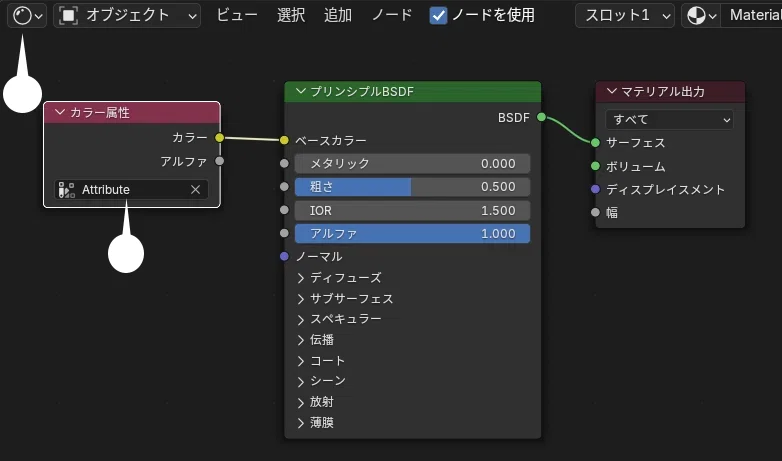Click the 粗さ value slider
Image resolution: width=782 pixels, height=461 pixels.
pyautogui.click(x=412, y=187)
